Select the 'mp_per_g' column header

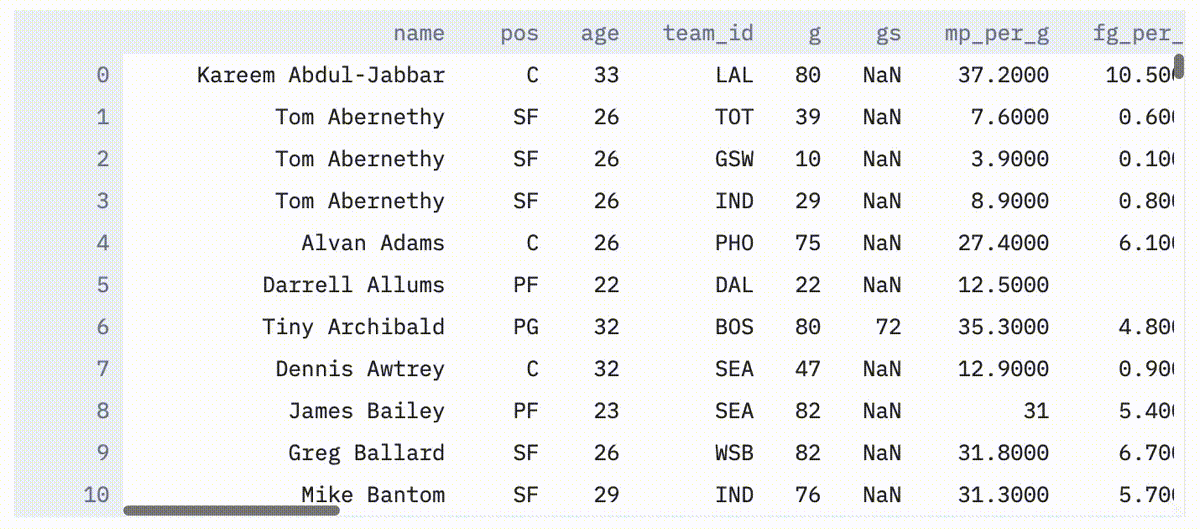pos(997,33)
